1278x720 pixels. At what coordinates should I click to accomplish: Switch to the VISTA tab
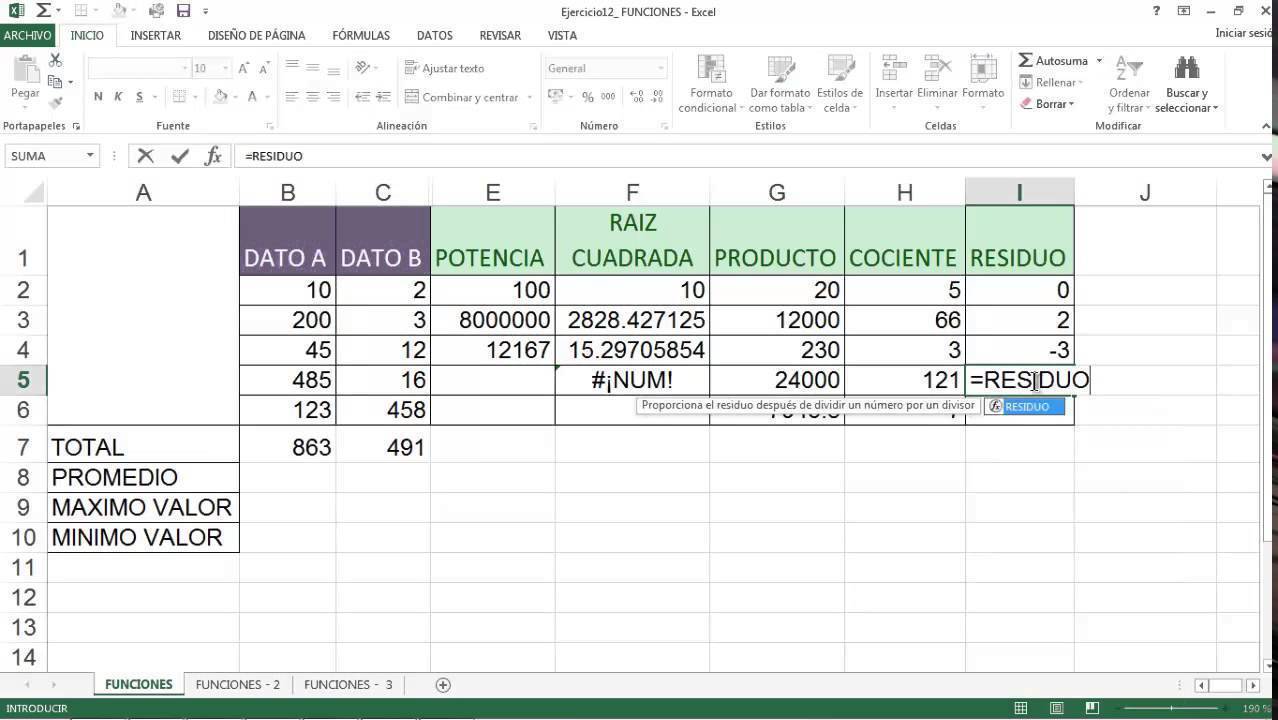tap(562, 35)
